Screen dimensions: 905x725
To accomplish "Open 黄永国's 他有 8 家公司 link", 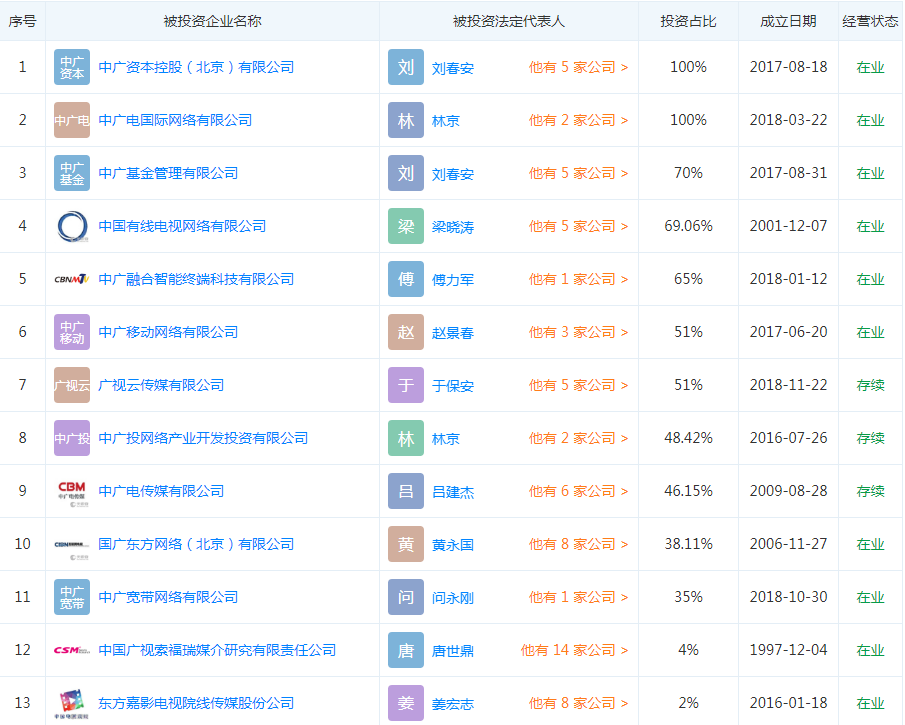I will 578,544.
